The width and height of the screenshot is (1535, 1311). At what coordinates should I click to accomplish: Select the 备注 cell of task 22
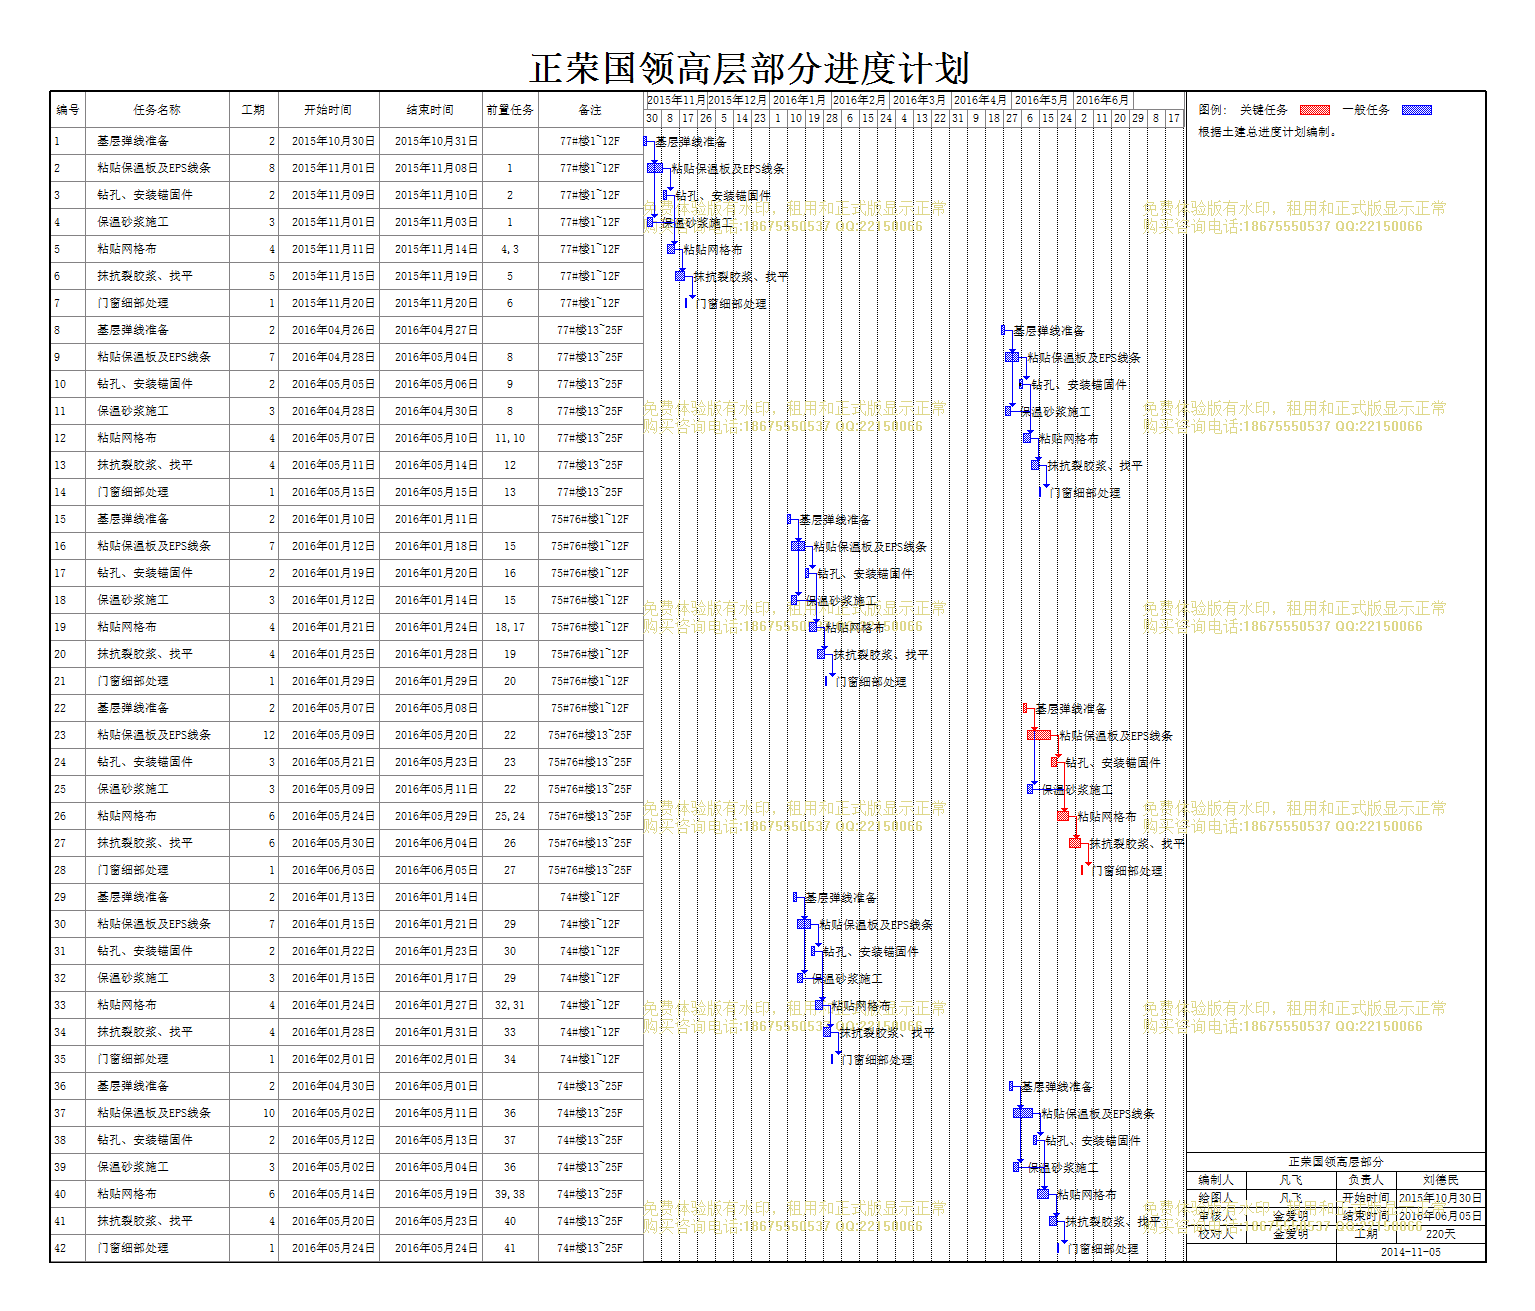[x=590, y=708]
